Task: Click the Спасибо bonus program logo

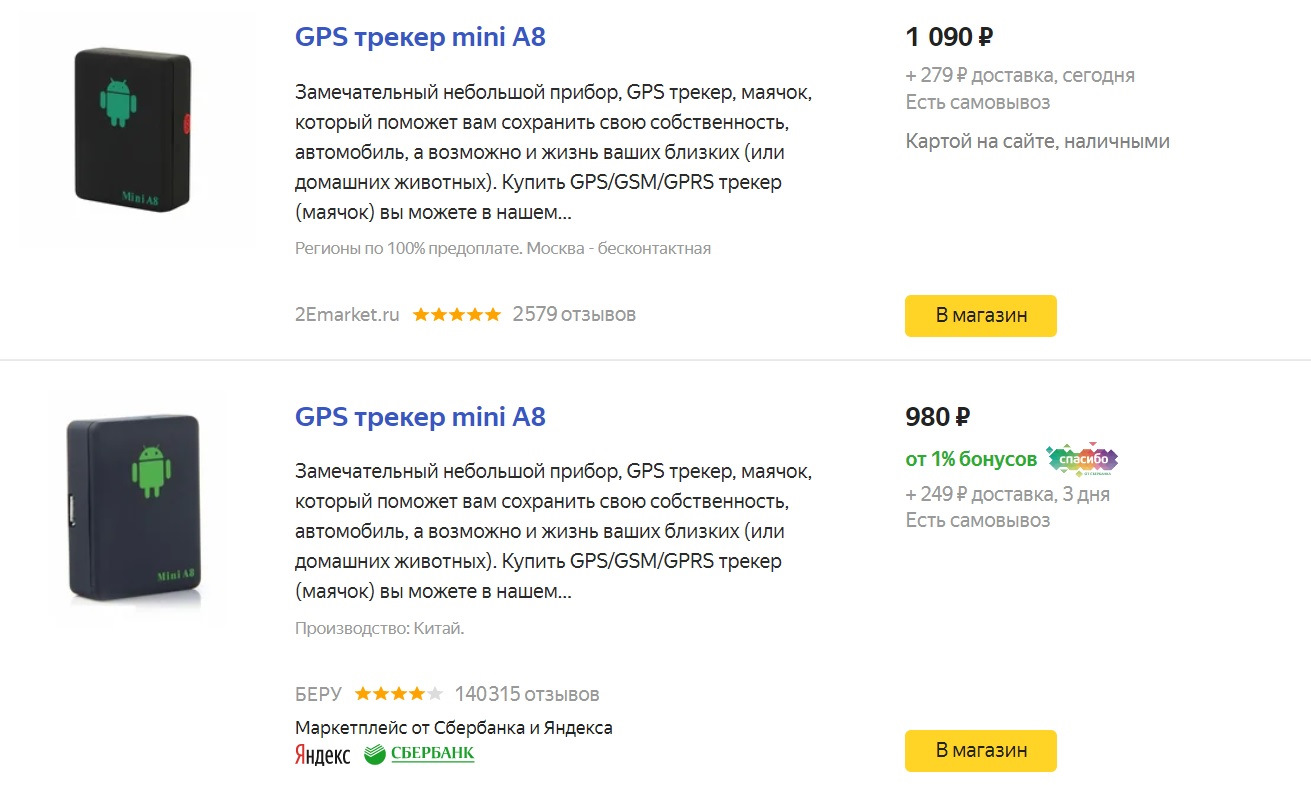Action: pyautogui.click(x=1082, y=459)
